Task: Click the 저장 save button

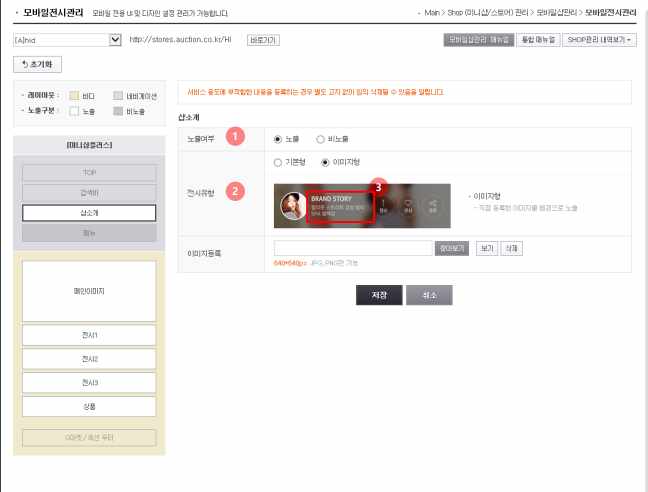Action: [379, 295]
